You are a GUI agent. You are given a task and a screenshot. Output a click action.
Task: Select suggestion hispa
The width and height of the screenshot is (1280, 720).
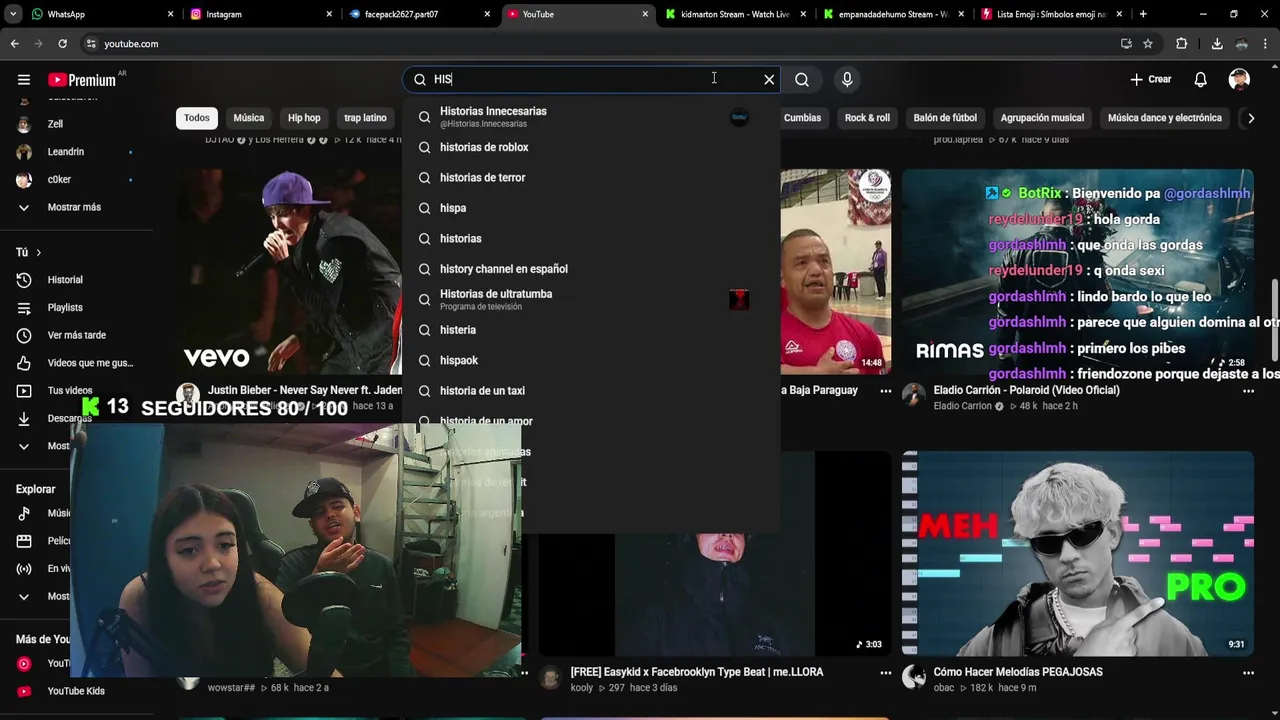591,208
